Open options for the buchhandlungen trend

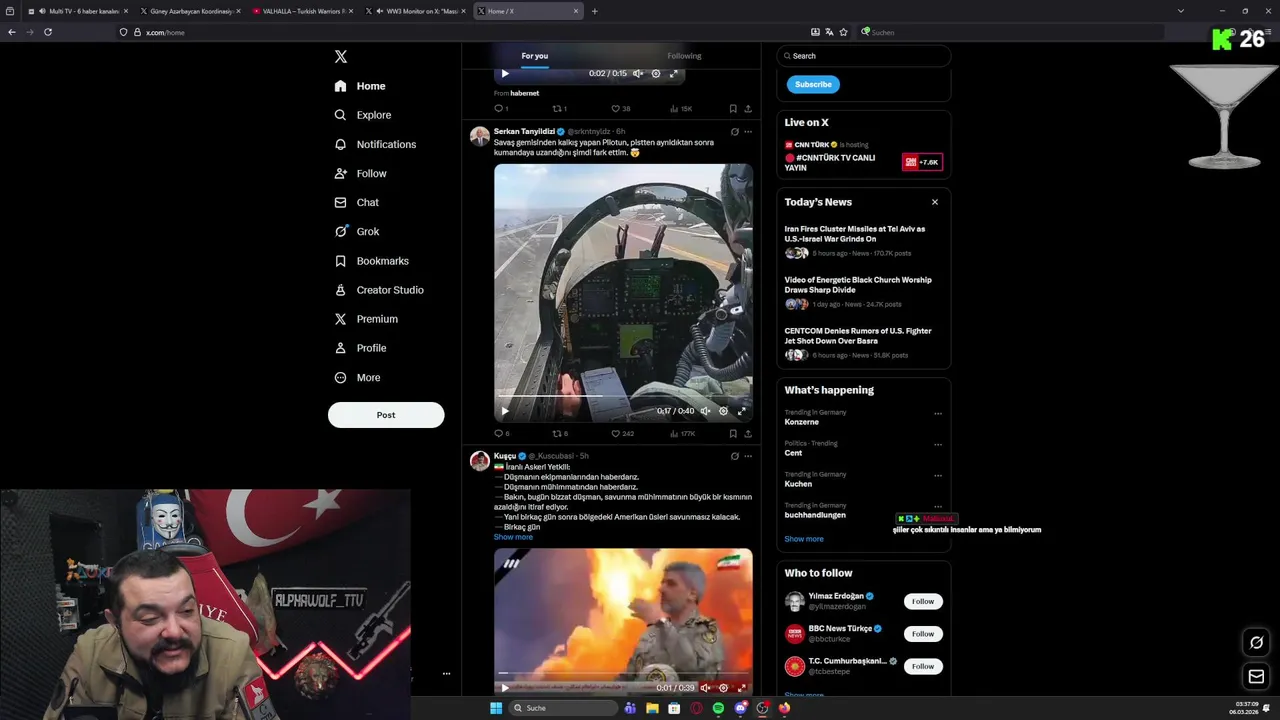[x=938, y=506]
